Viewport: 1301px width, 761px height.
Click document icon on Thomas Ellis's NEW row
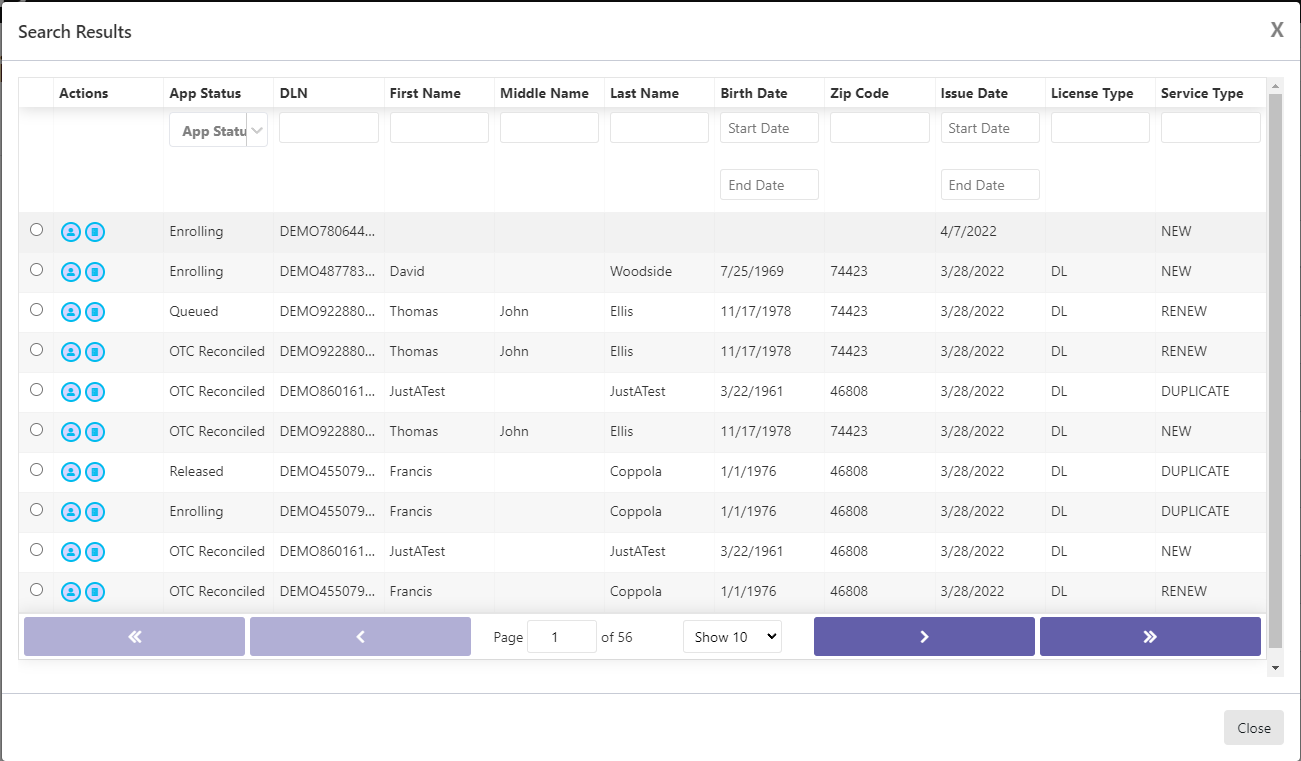[x=95, y=431]
